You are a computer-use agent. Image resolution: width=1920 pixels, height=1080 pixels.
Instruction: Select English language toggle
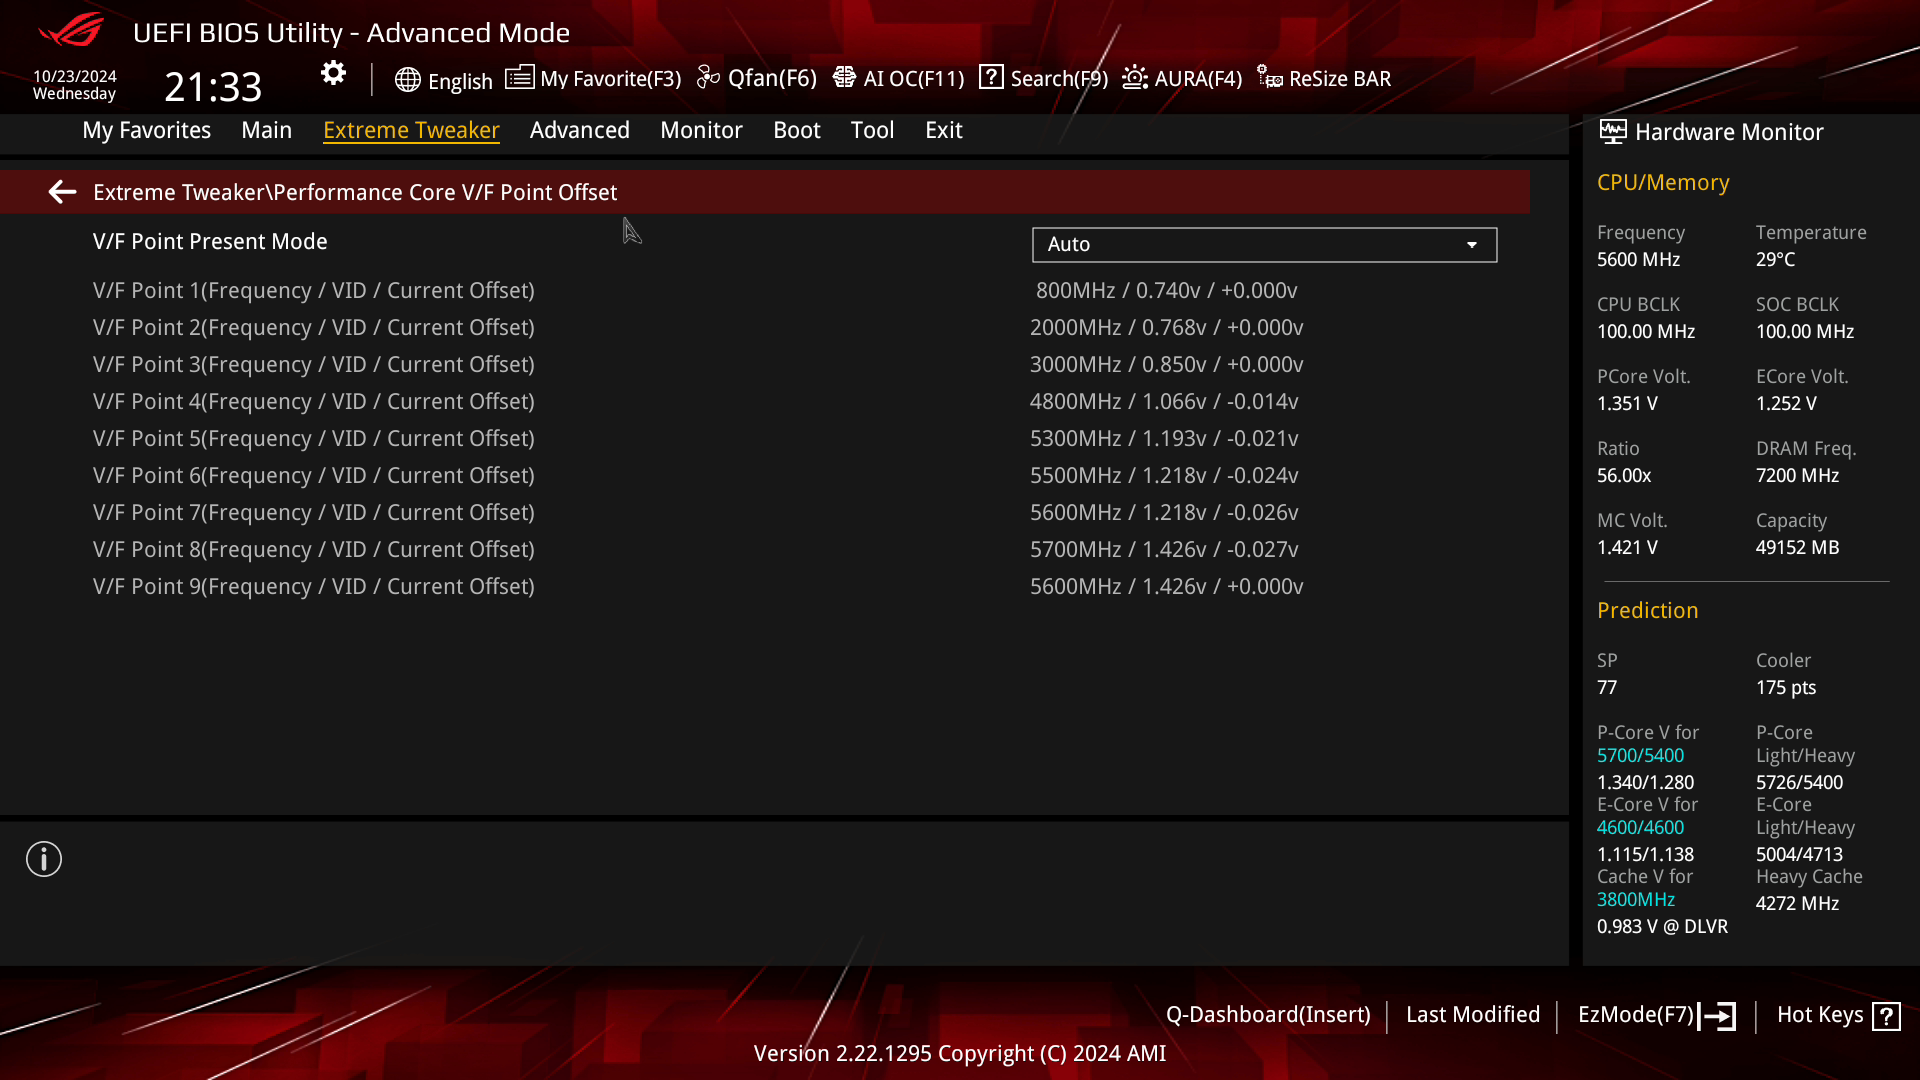click(x=443, y=79)
